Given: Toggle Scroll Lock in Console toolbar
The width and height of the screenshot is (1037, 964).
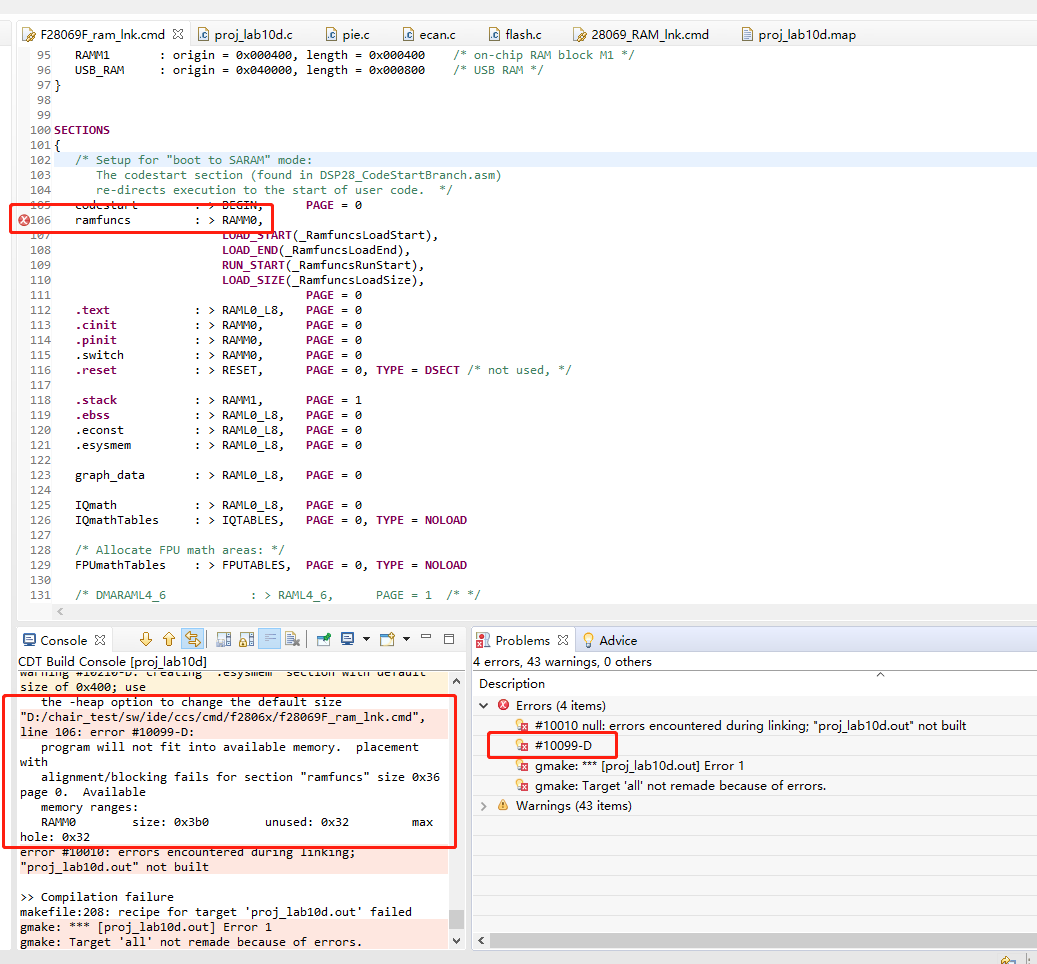Looking at the screenshot, I should (x=245, y=640).
